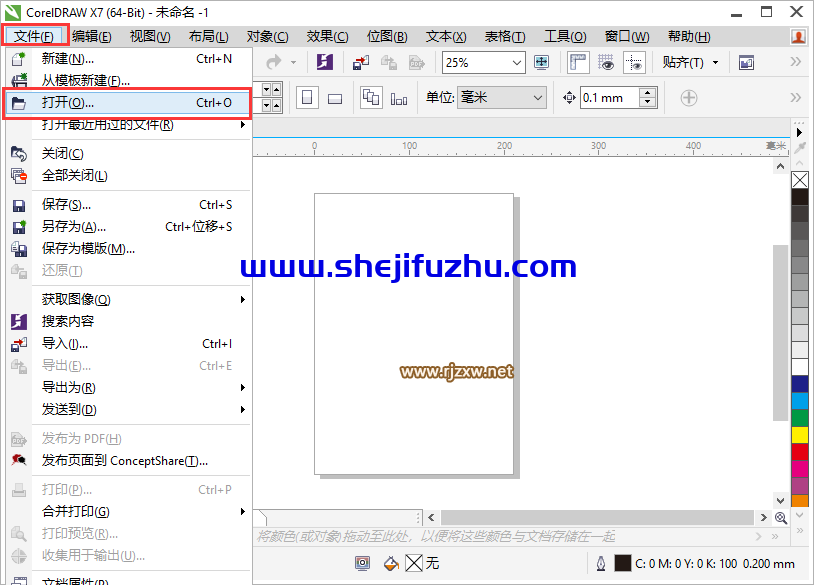Expand redo history dropdown arrow

tap(293, 63)
